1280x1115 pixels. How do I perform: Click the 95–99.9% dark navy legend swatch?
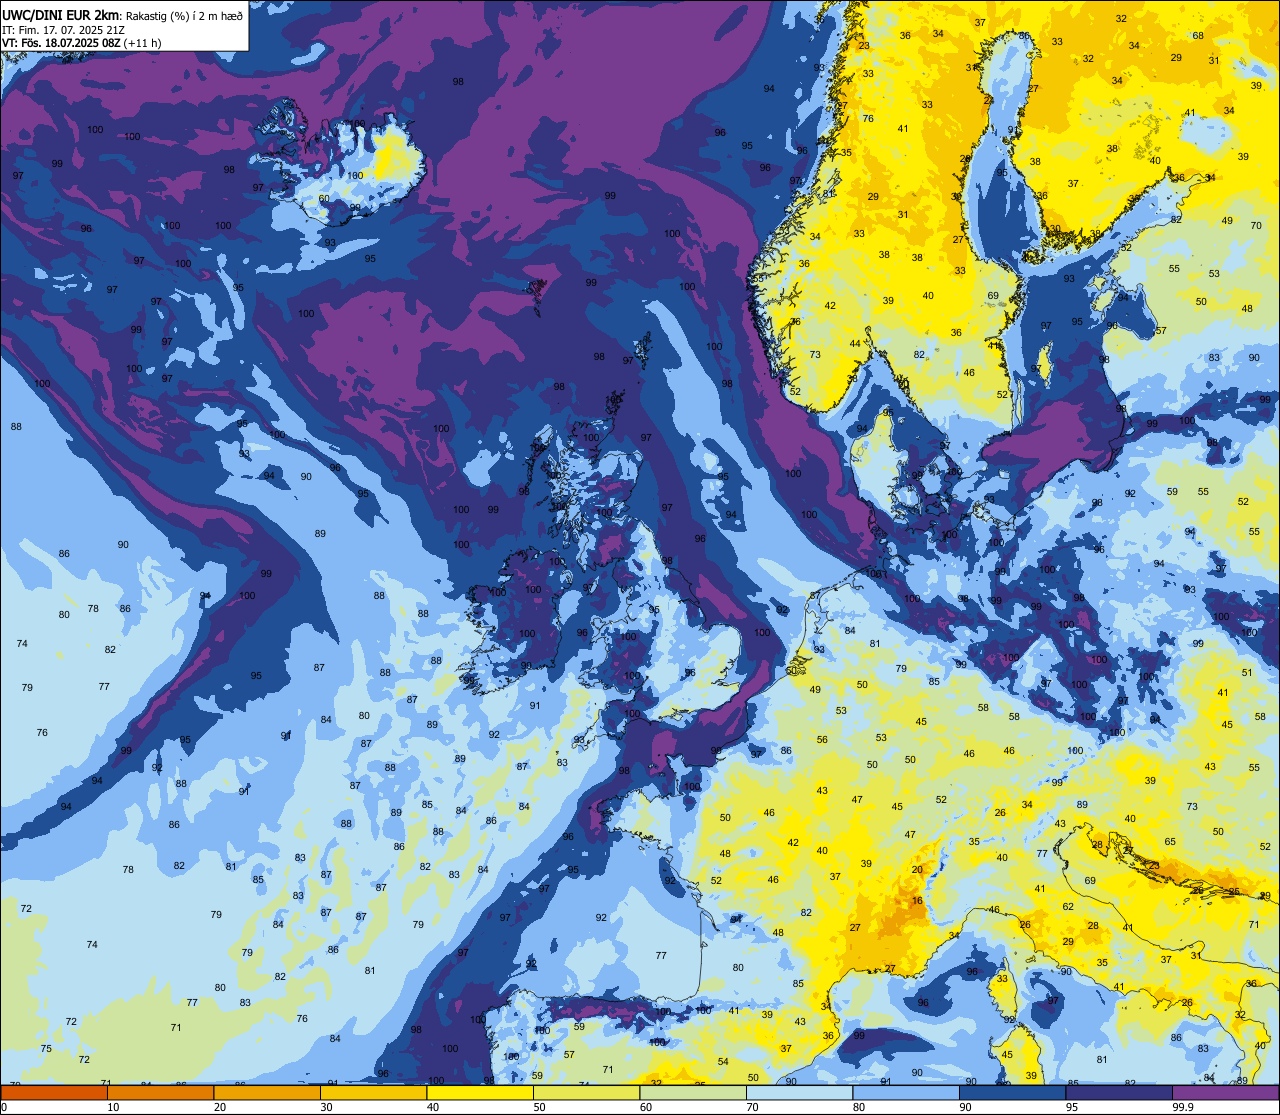(1119, 1092)
